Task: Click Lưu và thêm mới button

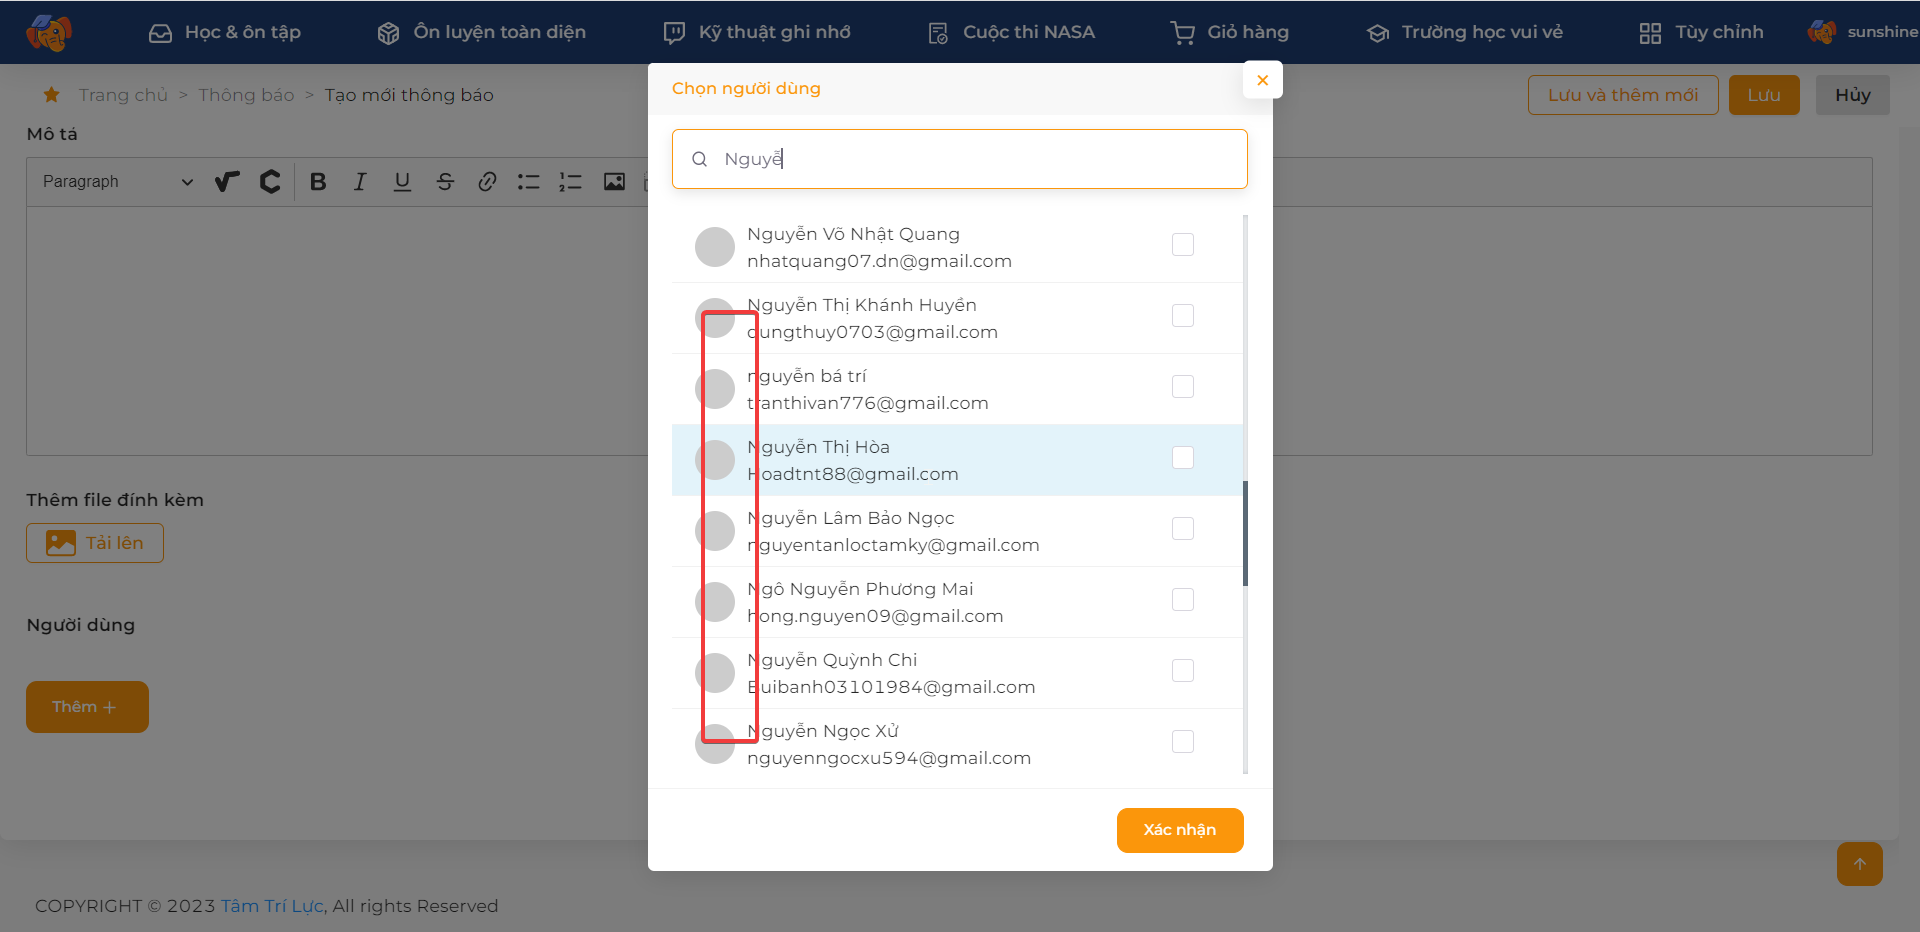Action: [1623, 95]
